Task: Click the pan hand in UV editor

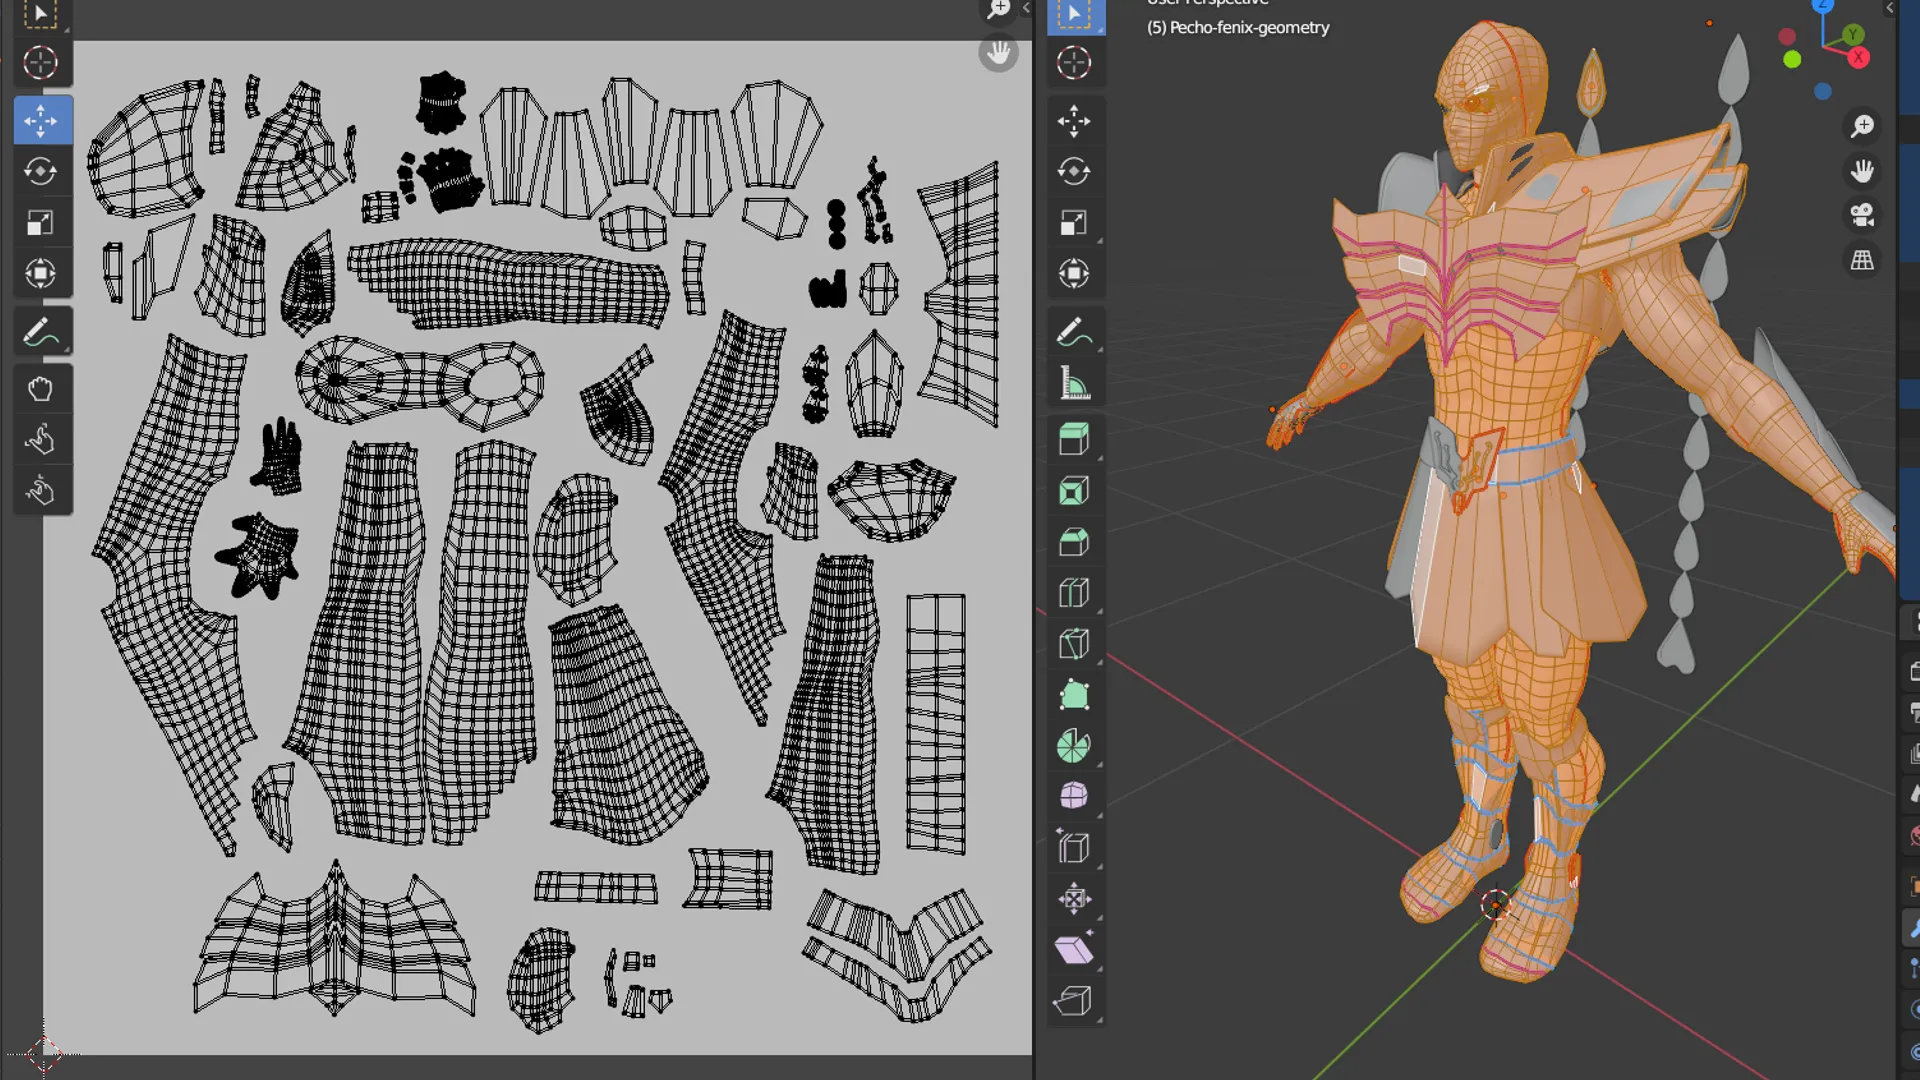Action: (x=998, y=53)
